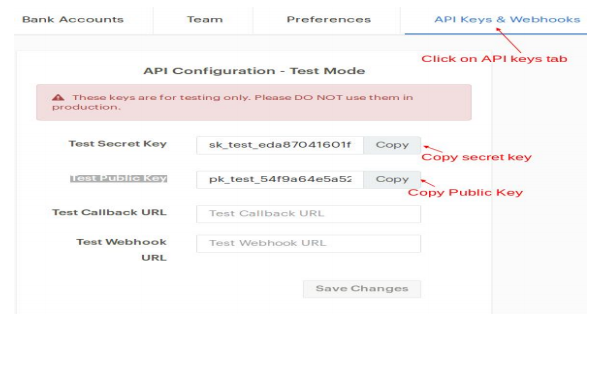Copy the Test Public Key

(392, 179)
